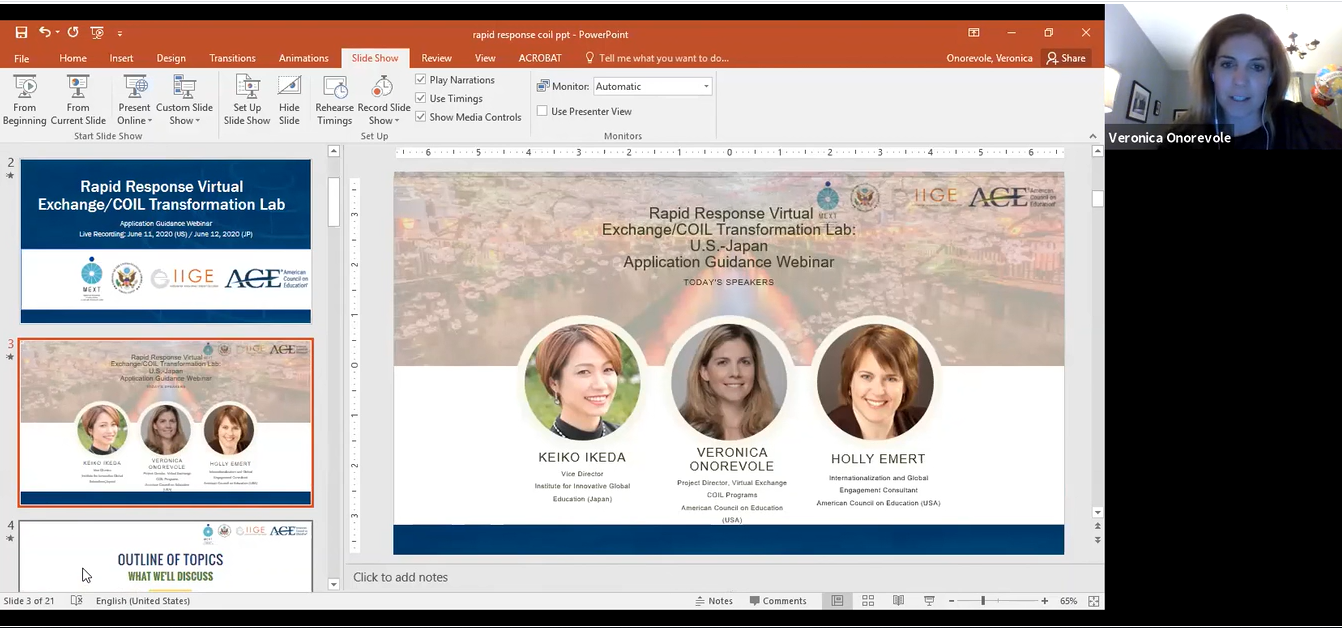This screenshot has width=1342, height=628.
Task: Click Start From Beginning quick access icon
Action: coord(98,33)
